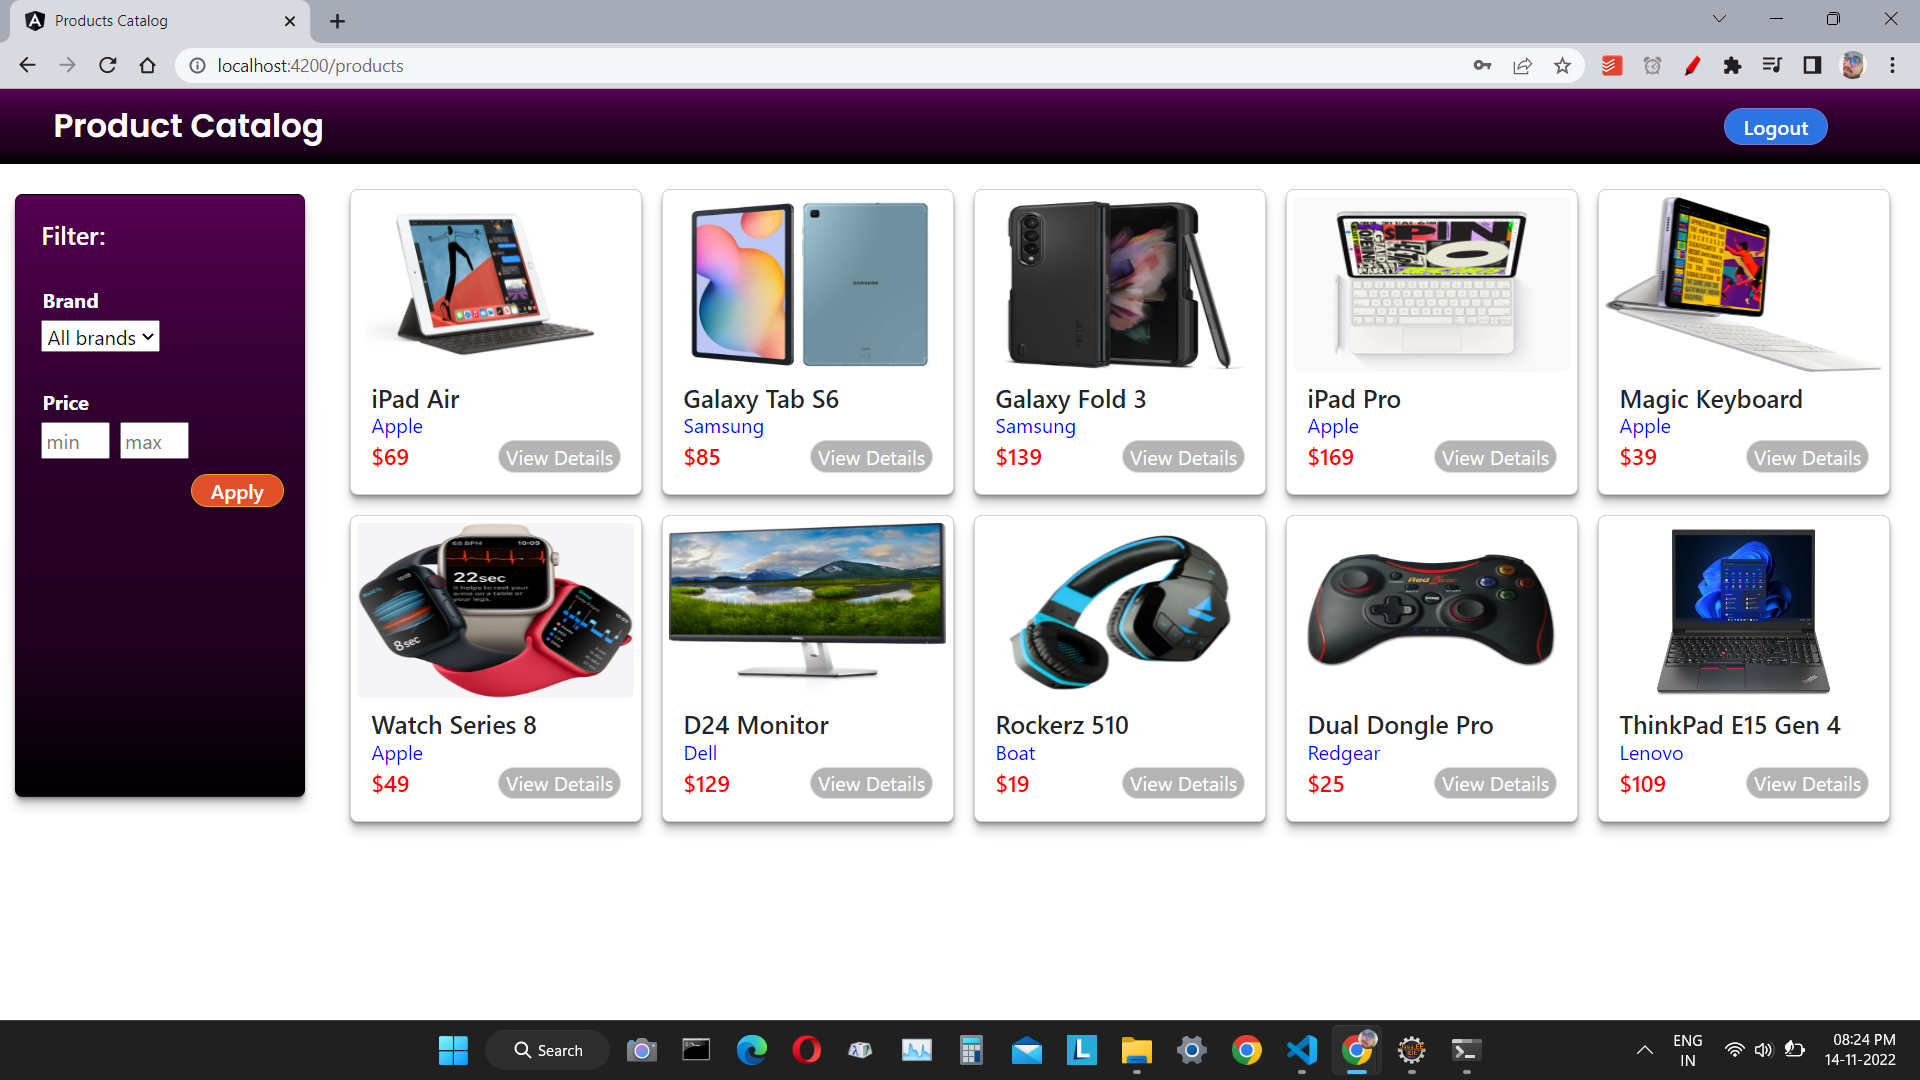Launch Visual Studio Code from the taskbar
Viewport: 1920px width, 1080px height.
pyautogui.click(x=1301, y=1050)
